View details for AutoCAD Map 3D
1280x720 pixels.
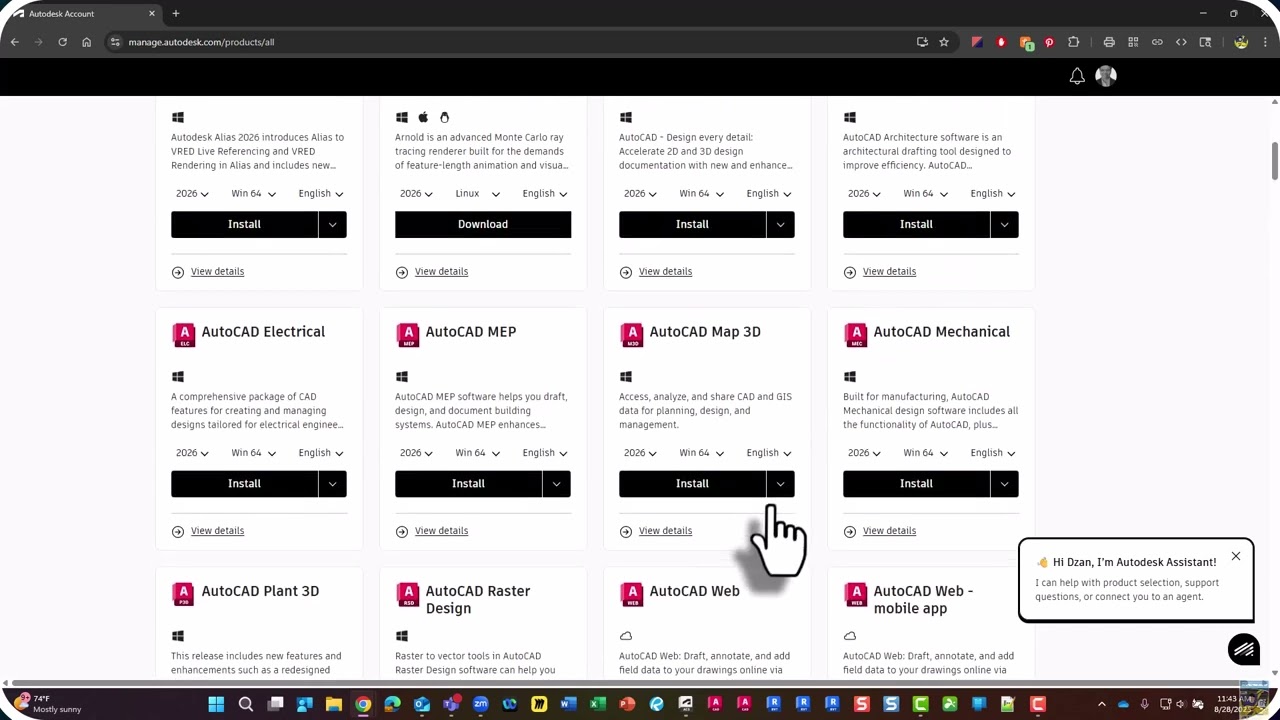665,531
